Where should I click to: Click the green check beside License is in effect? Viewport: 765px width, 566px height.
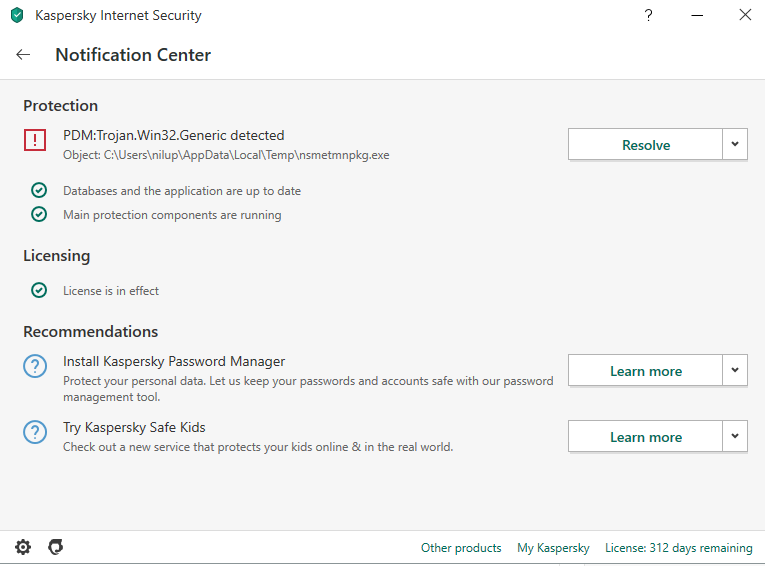point(39,290)
